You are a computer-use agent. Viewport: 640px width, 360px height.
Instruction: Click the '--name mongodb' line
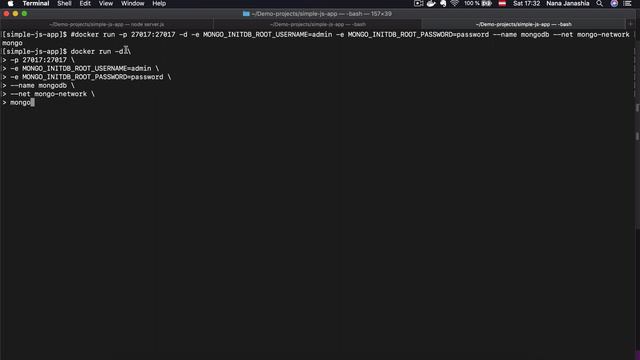[x=38, y=86]
